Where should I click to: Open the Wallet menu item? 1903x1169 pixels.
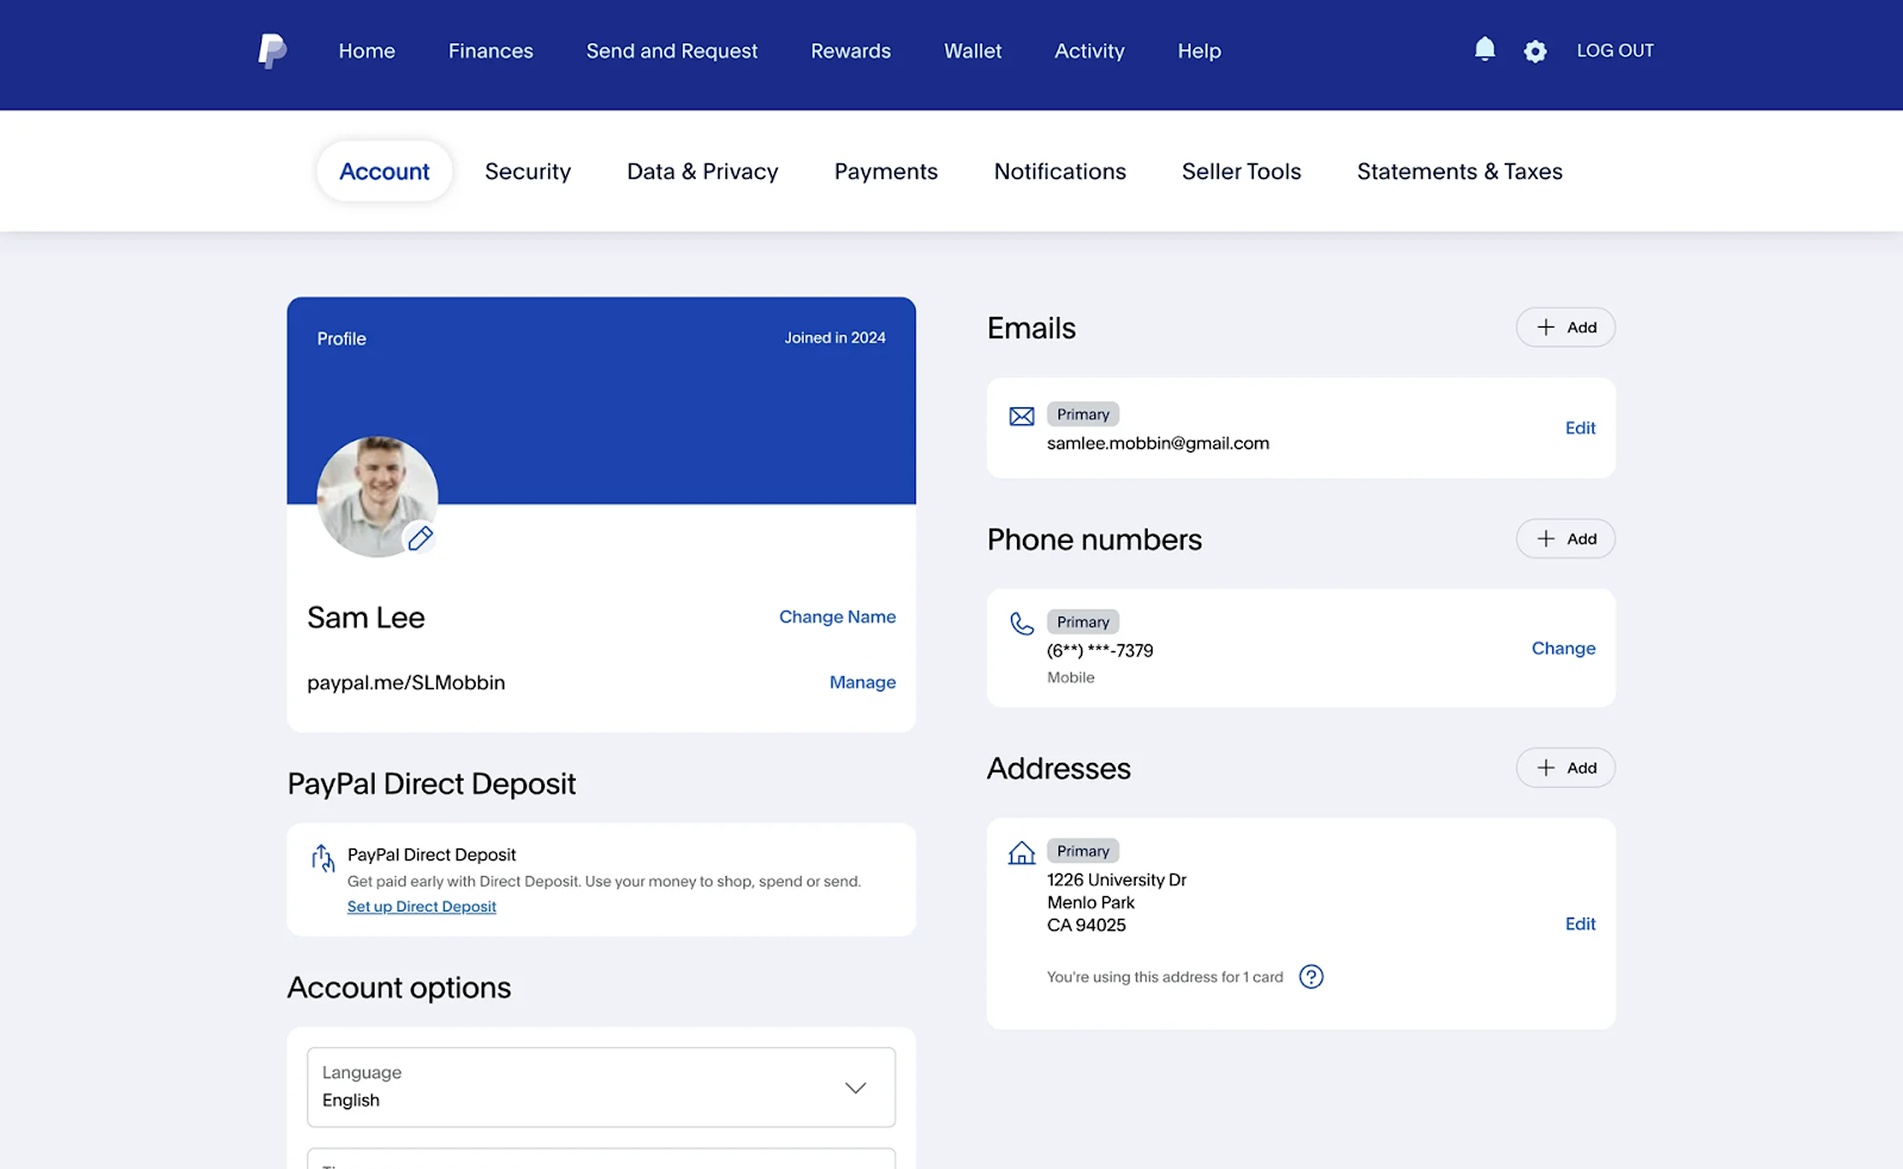[972, 51]
